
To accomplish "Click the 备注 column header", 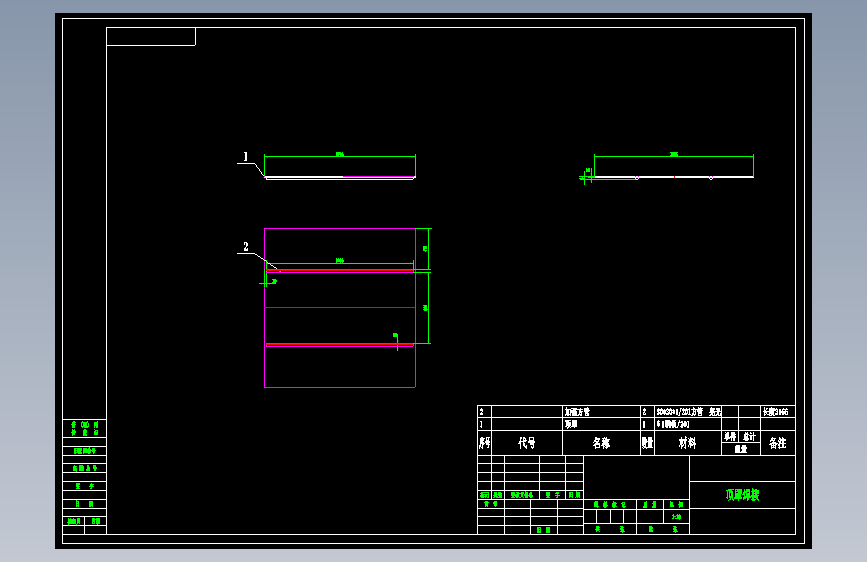I will click(777, 443).
